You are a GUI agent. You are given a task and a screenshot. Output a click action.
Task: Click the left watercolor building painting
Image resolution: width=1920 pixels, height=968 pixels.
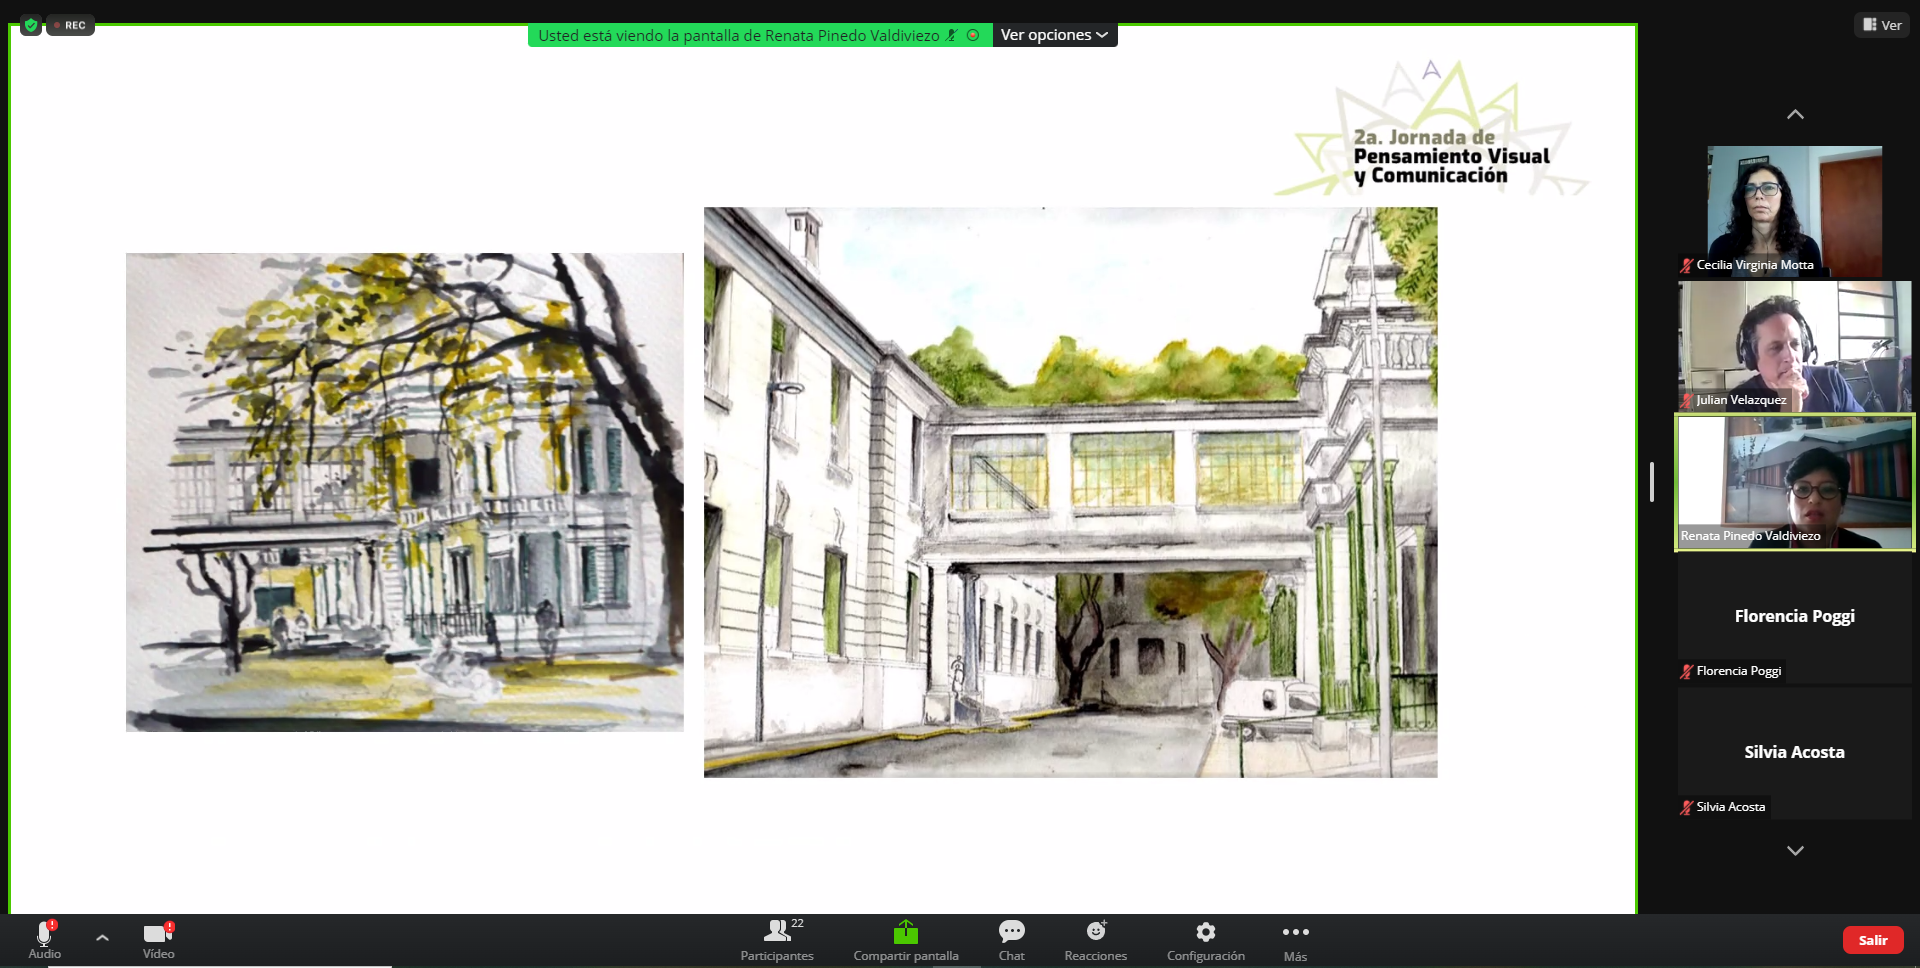pos(405,492)
